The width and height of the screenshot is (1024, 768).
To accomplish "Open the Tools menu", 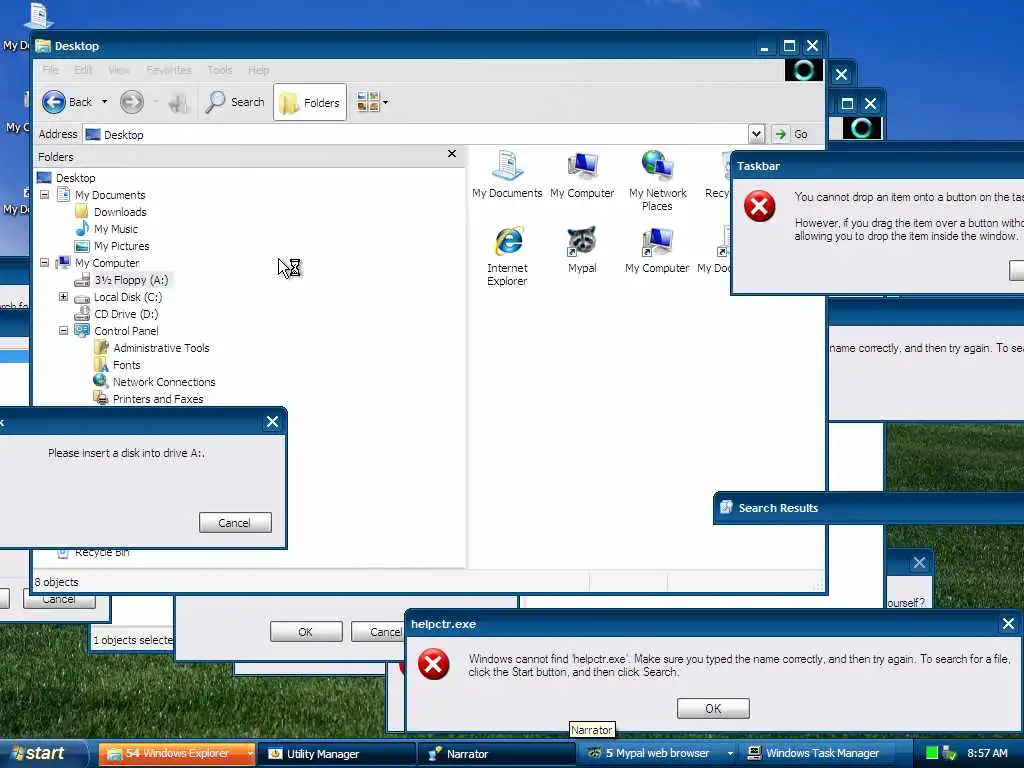I will tap(219, 70).
